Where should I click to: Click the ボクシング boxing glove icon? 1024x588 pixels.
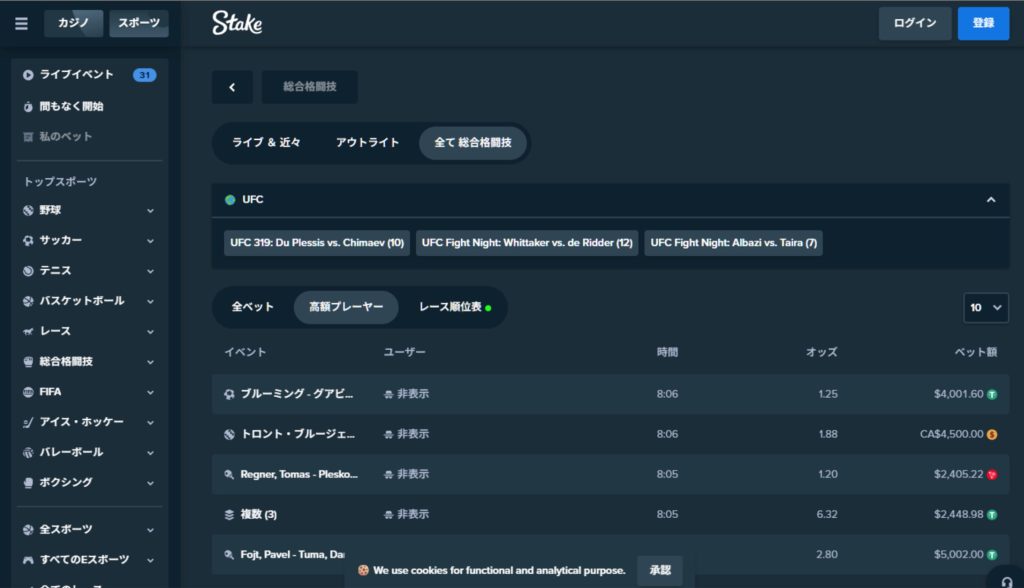pyautogui.click(x=28, y=483)
